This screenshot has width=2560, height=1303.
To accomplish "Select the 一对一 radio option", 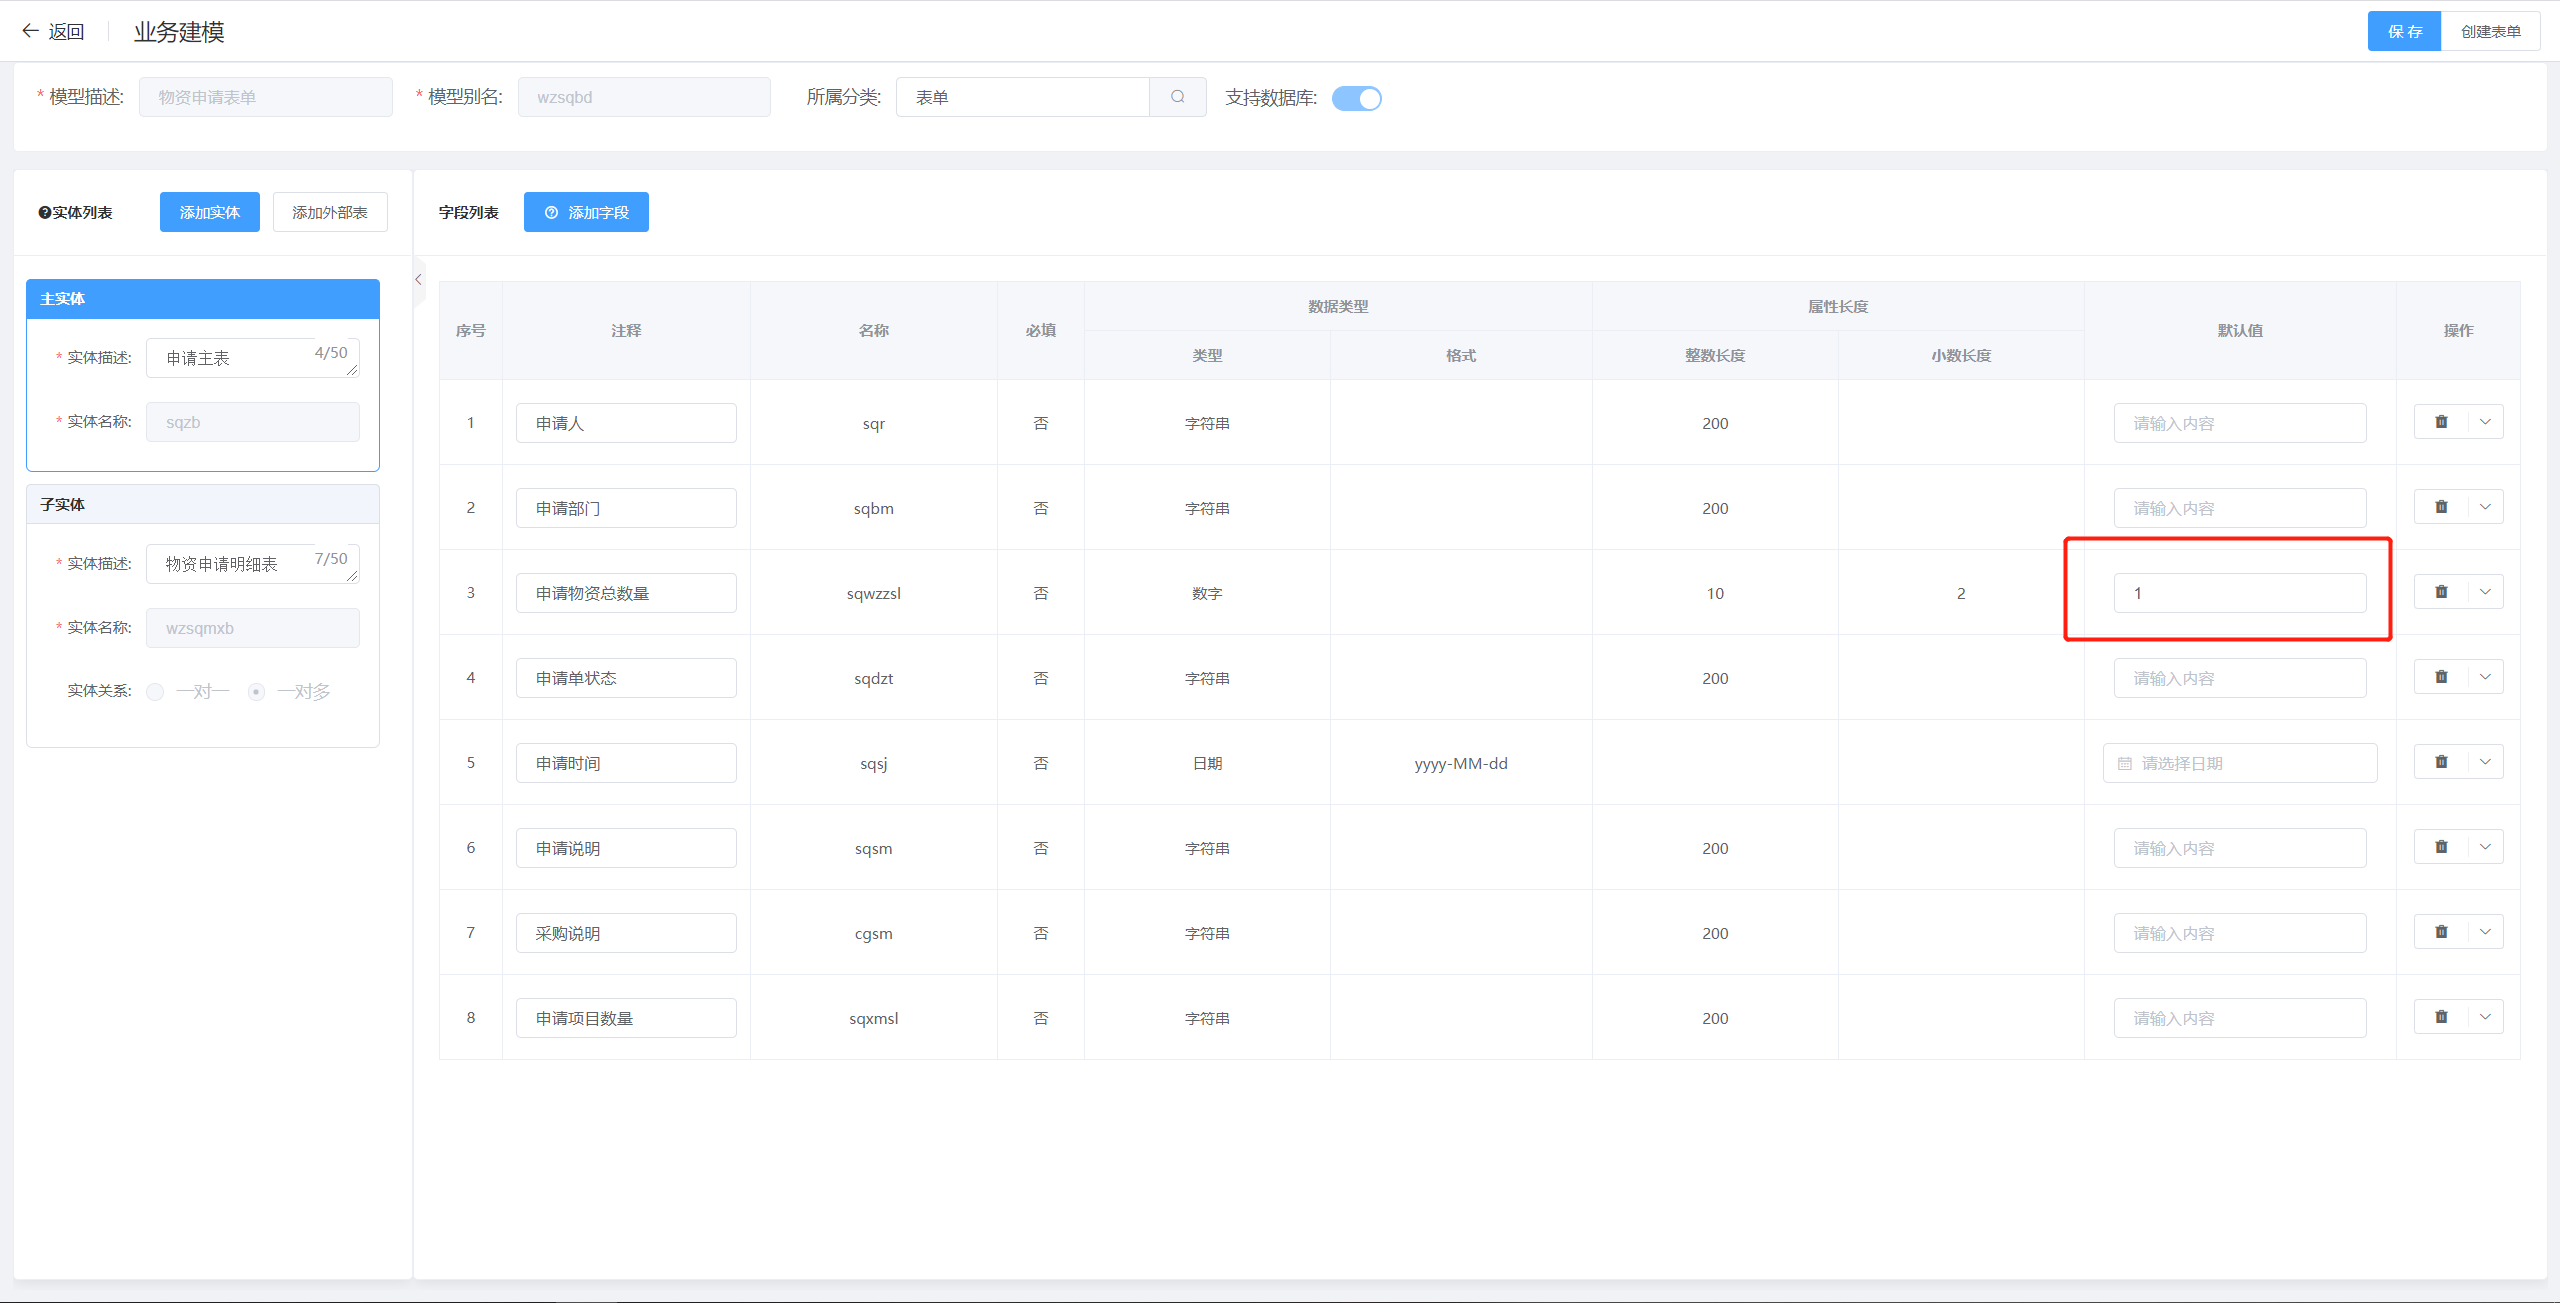I will [155, 691].
